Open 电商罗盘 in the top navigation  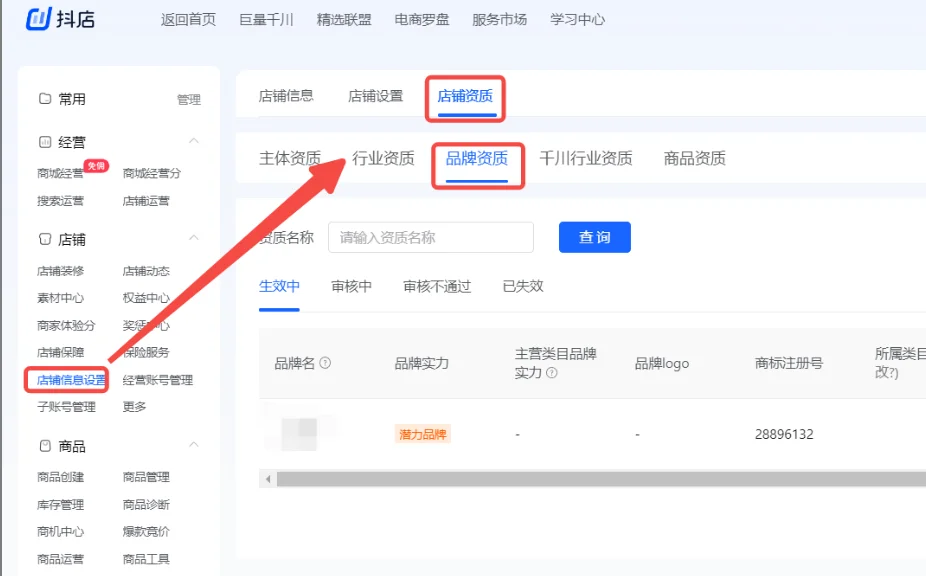tap(421, 19)
